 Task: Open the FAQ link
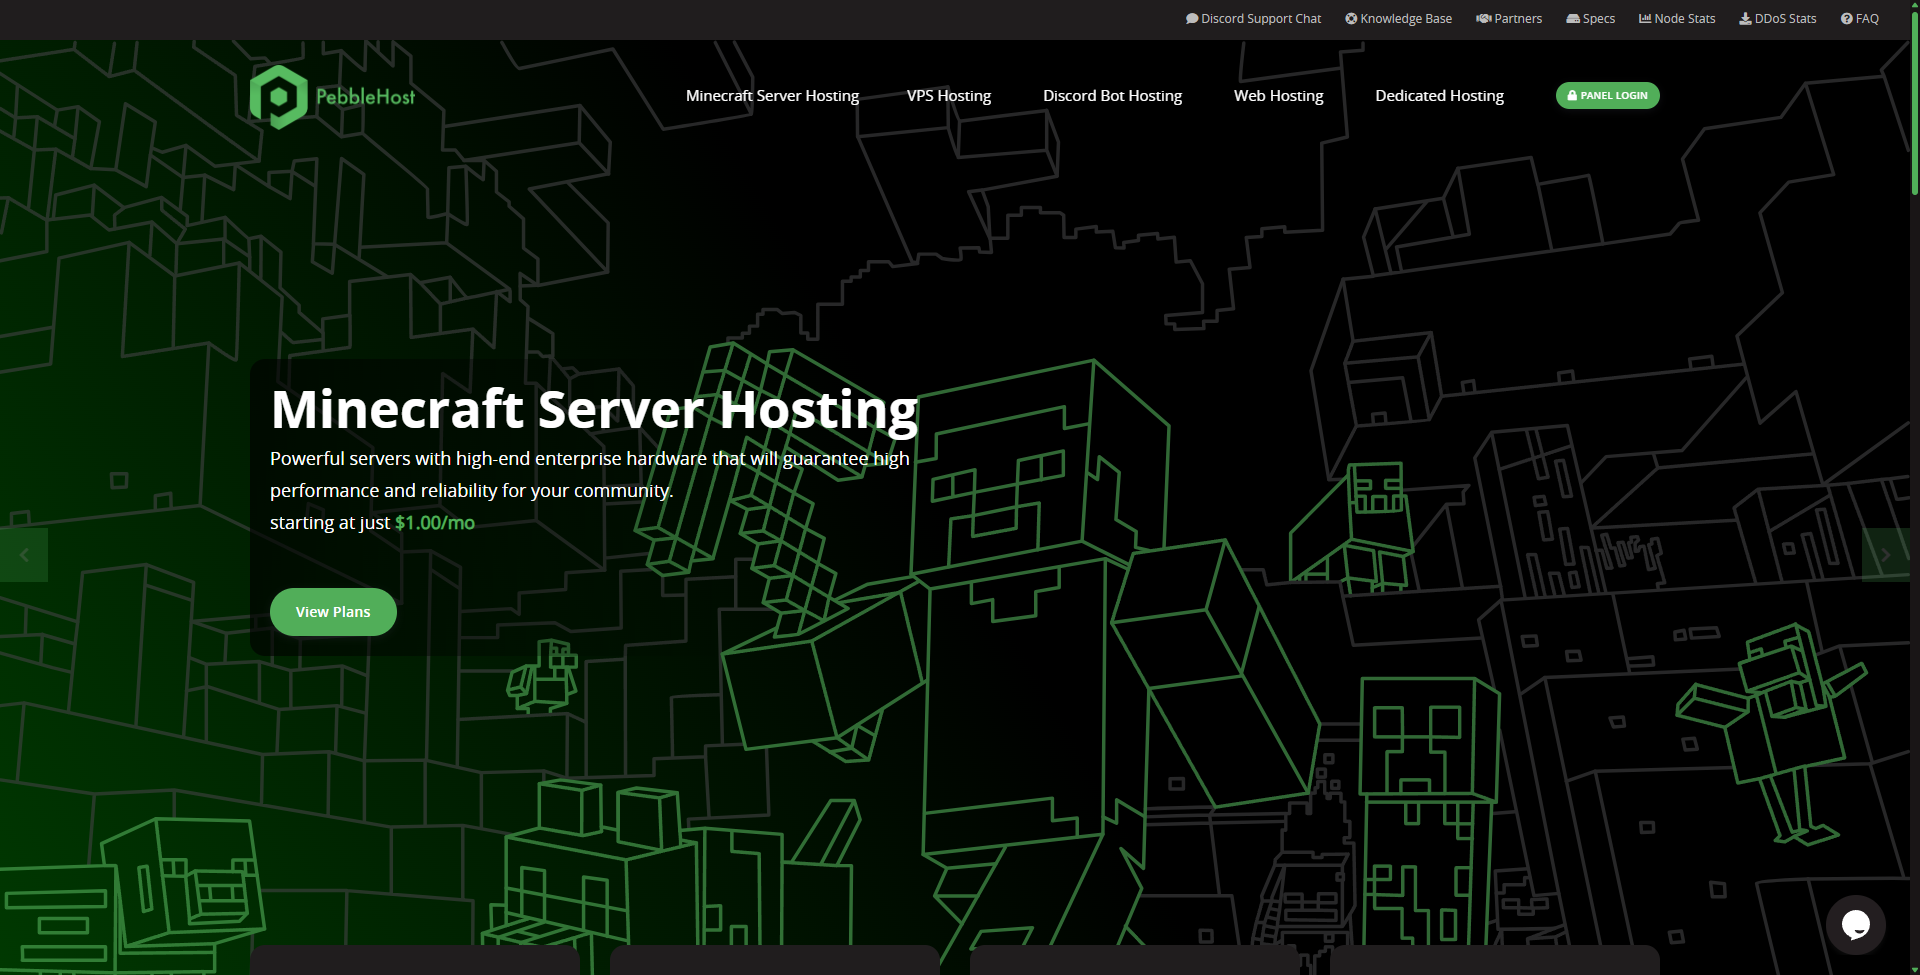(1860, 19)
